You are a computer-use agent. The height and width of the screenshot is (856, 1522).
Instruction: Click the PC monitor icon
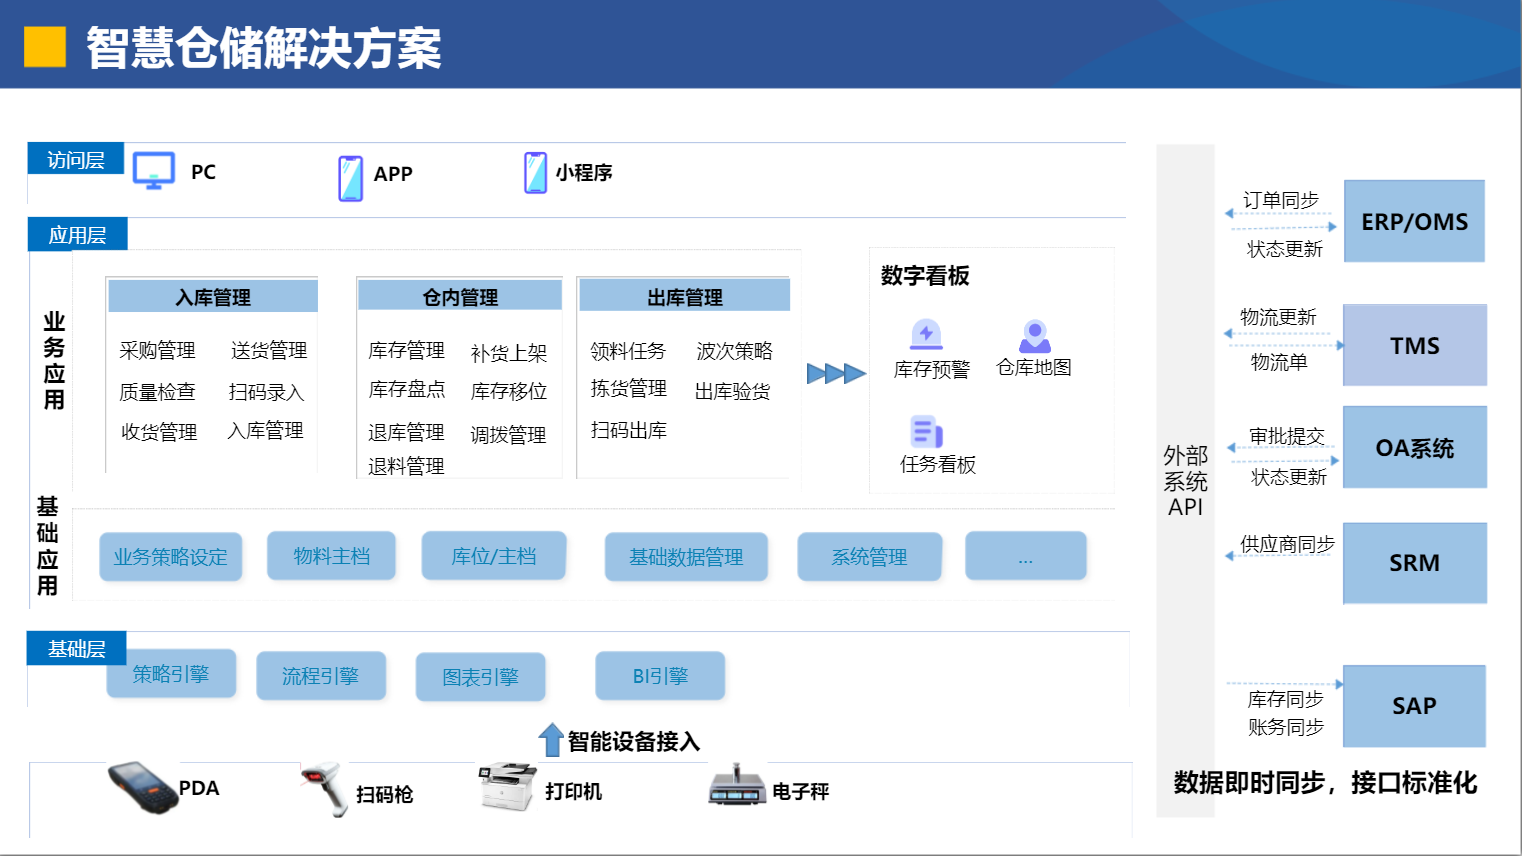[x=154, y=171]
